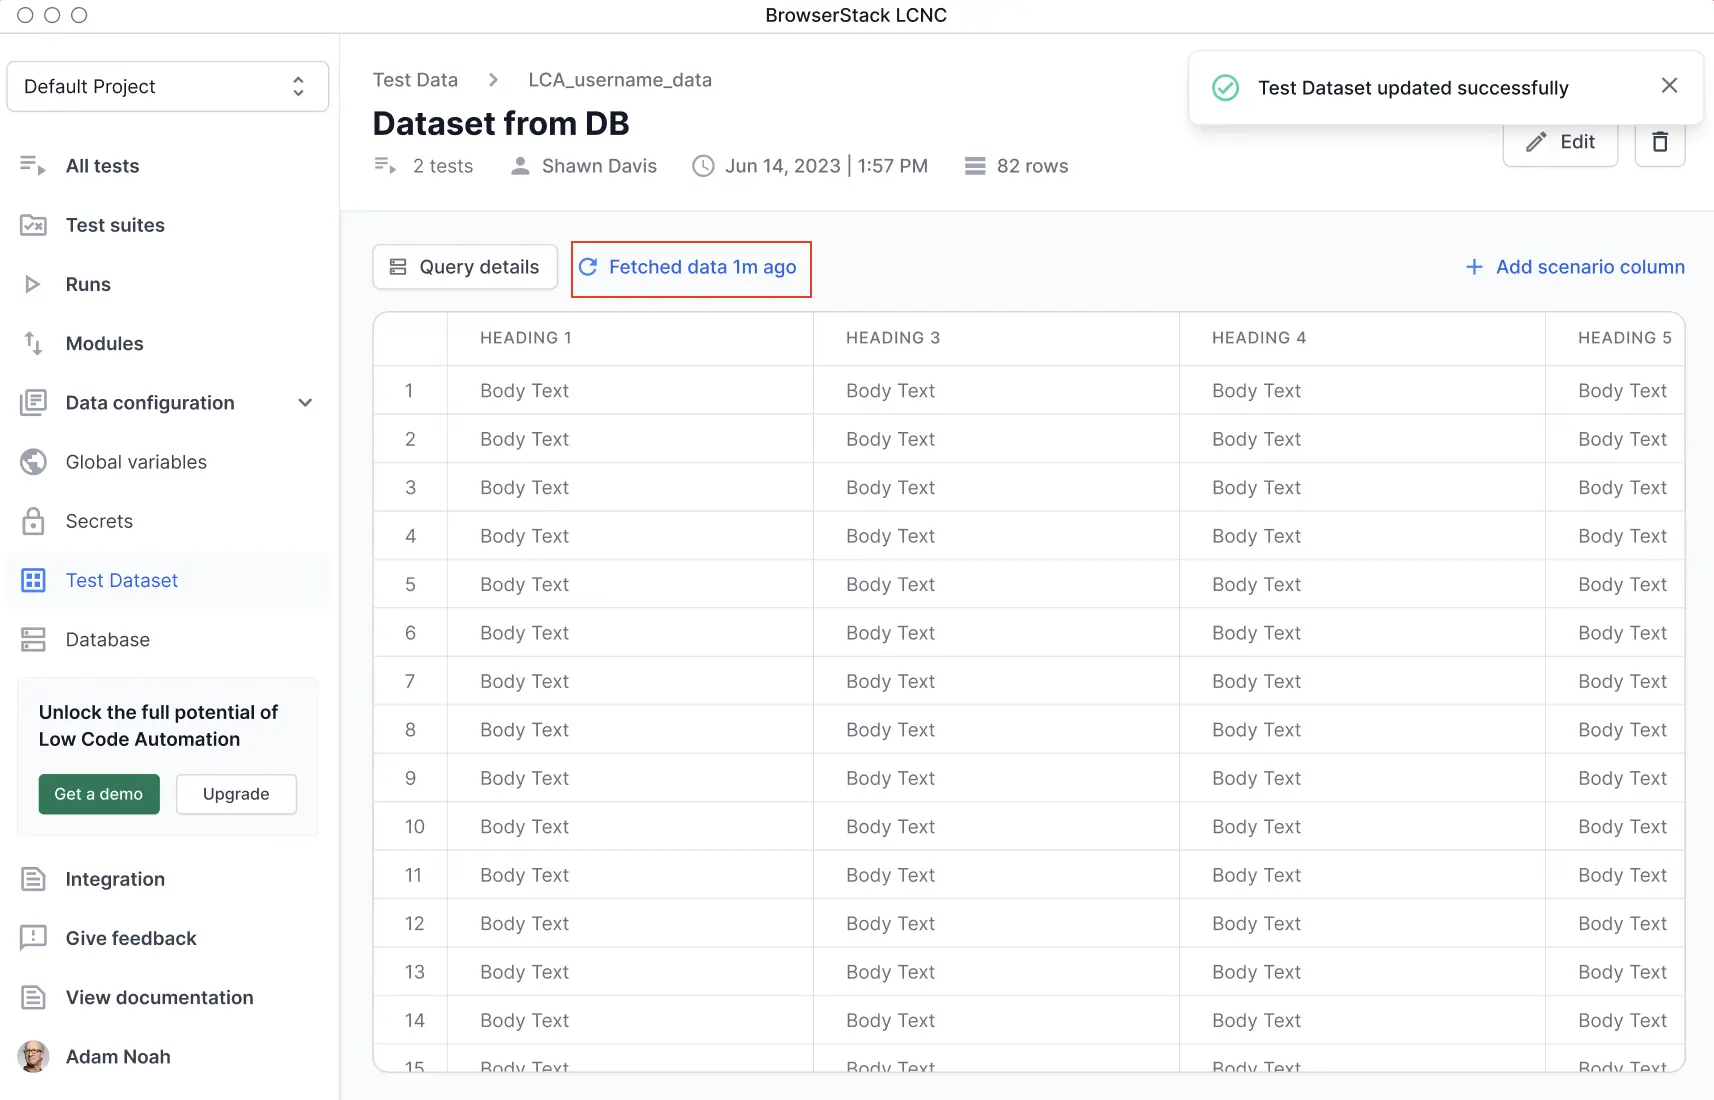Click the refresh icon beside Fetched data
This screenshot has width=1714, height=1100.
588,267
